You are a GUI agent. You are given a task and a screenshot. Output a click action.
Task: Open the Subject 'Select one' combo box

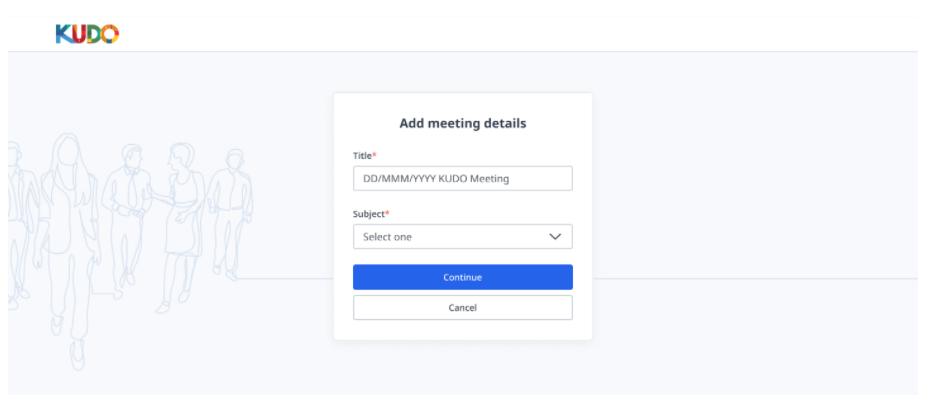[x=462, y=236]
